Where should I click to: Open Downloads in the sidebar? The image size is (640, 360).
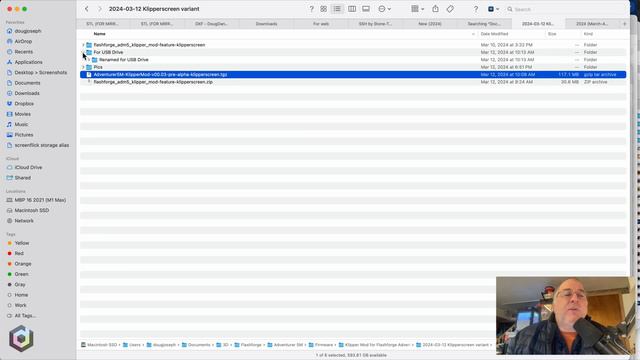27,93
